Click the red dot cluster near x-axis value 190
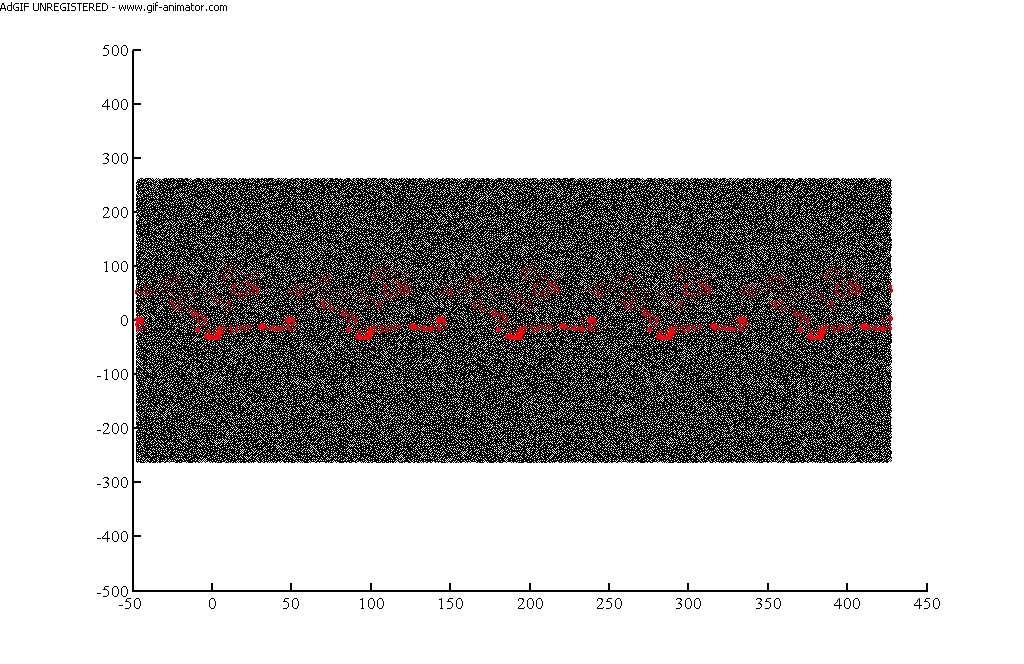The height and width of the screenshot is (664, 1024). 515,333
